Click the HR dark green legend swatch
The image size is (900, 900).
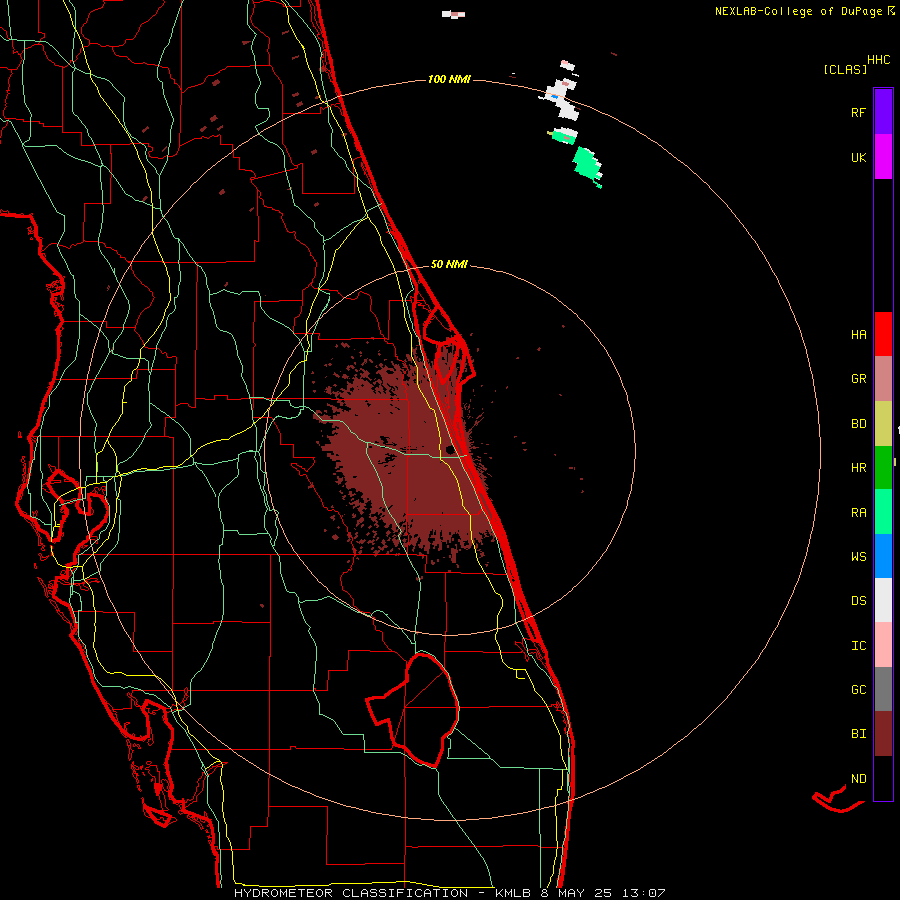[883, 468]
